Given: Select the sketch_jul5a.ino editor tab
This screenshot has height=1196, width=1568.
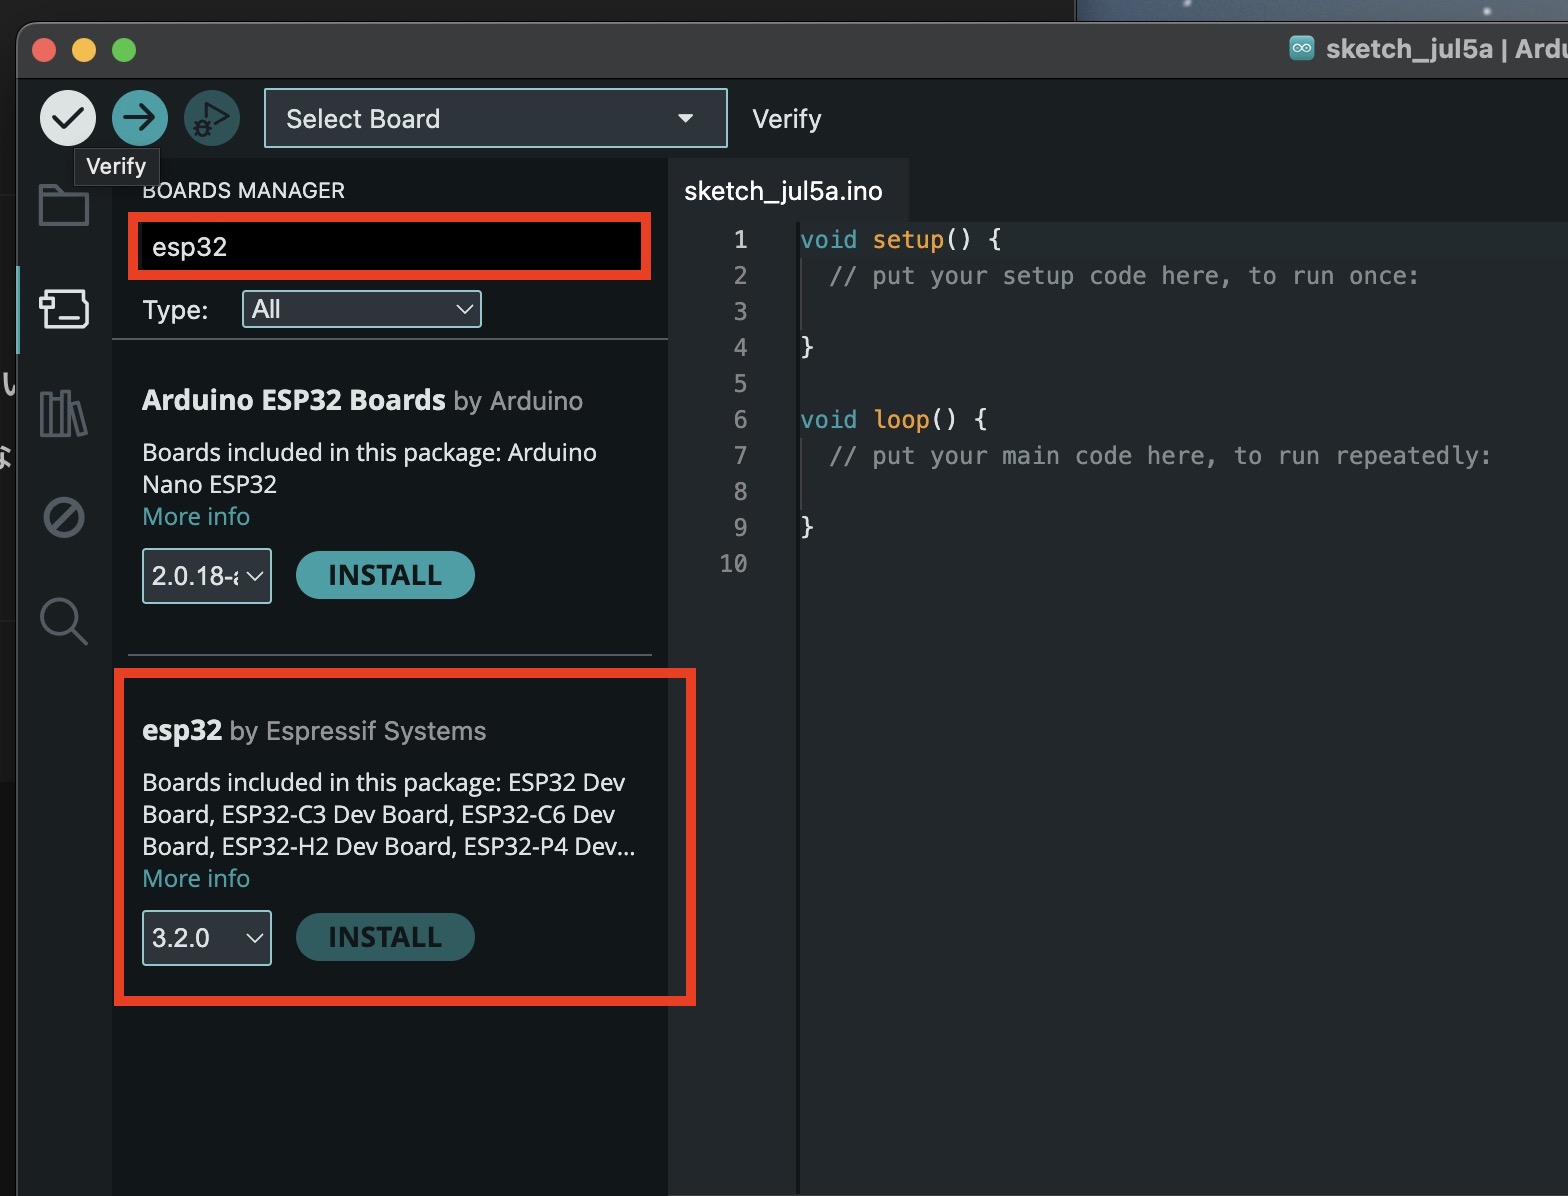Looking at the screenshot, I should (783, 191).
